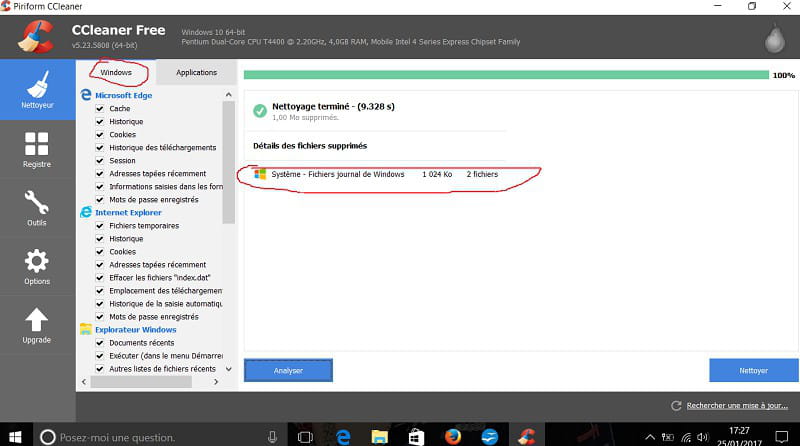The height and width of the screenshot is (446, 800).
Task: Toggle Autres listes de fichiers récents checkbox
Action: point(100,369)
